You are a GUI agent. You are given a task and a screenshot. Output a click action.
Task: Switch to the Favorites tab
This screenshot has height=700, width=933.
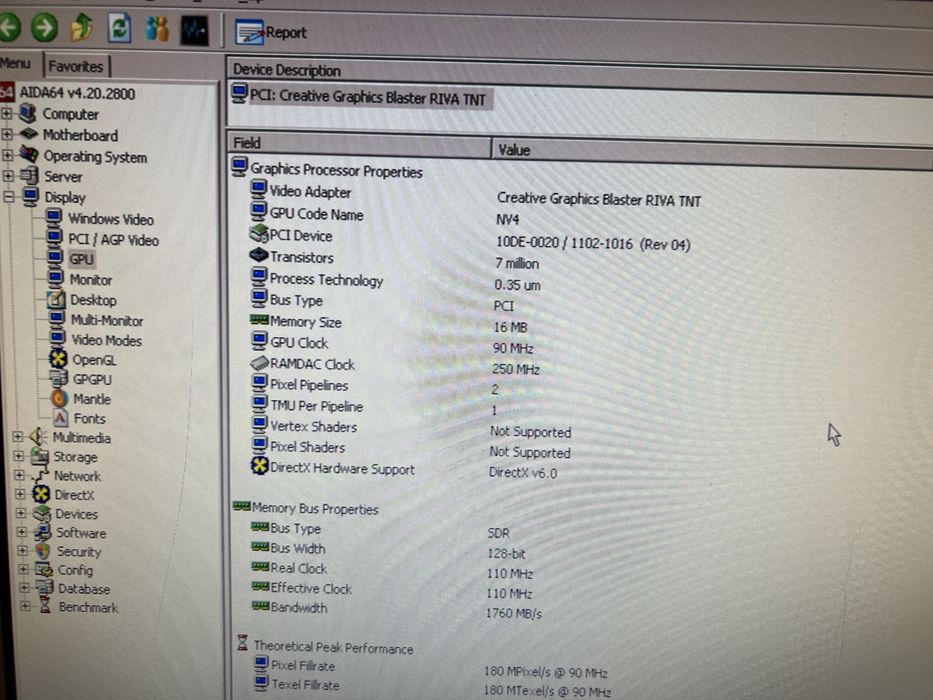click(76, 66)
